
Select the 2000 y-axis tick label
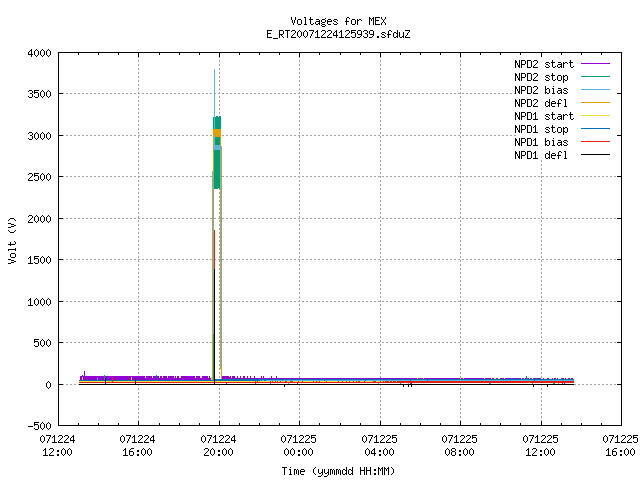point(39,219)
